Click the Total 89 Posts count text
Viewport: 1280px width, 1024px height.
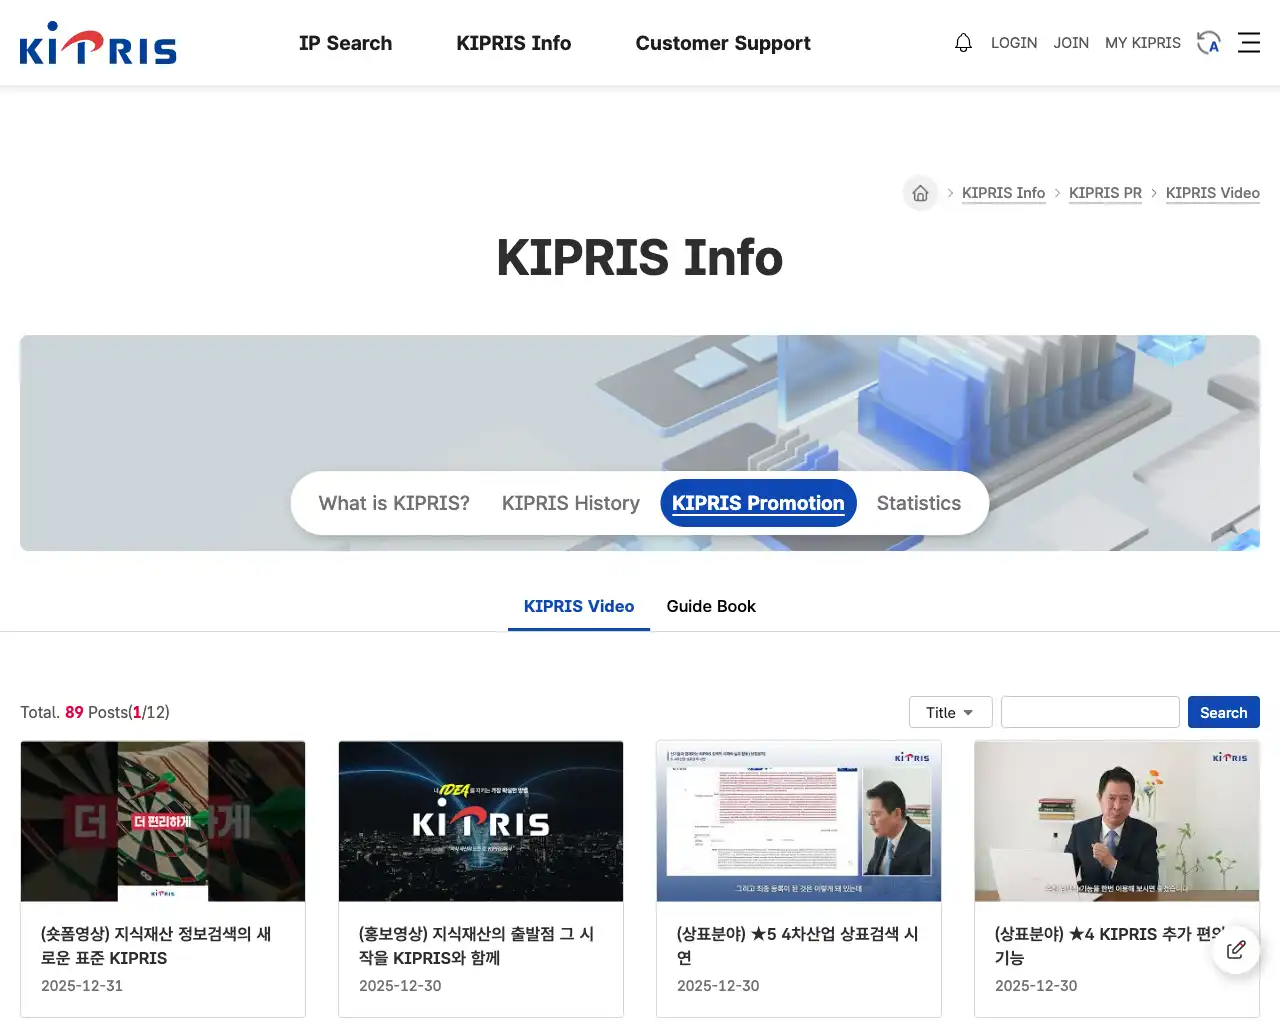click(x=95, y=712)
